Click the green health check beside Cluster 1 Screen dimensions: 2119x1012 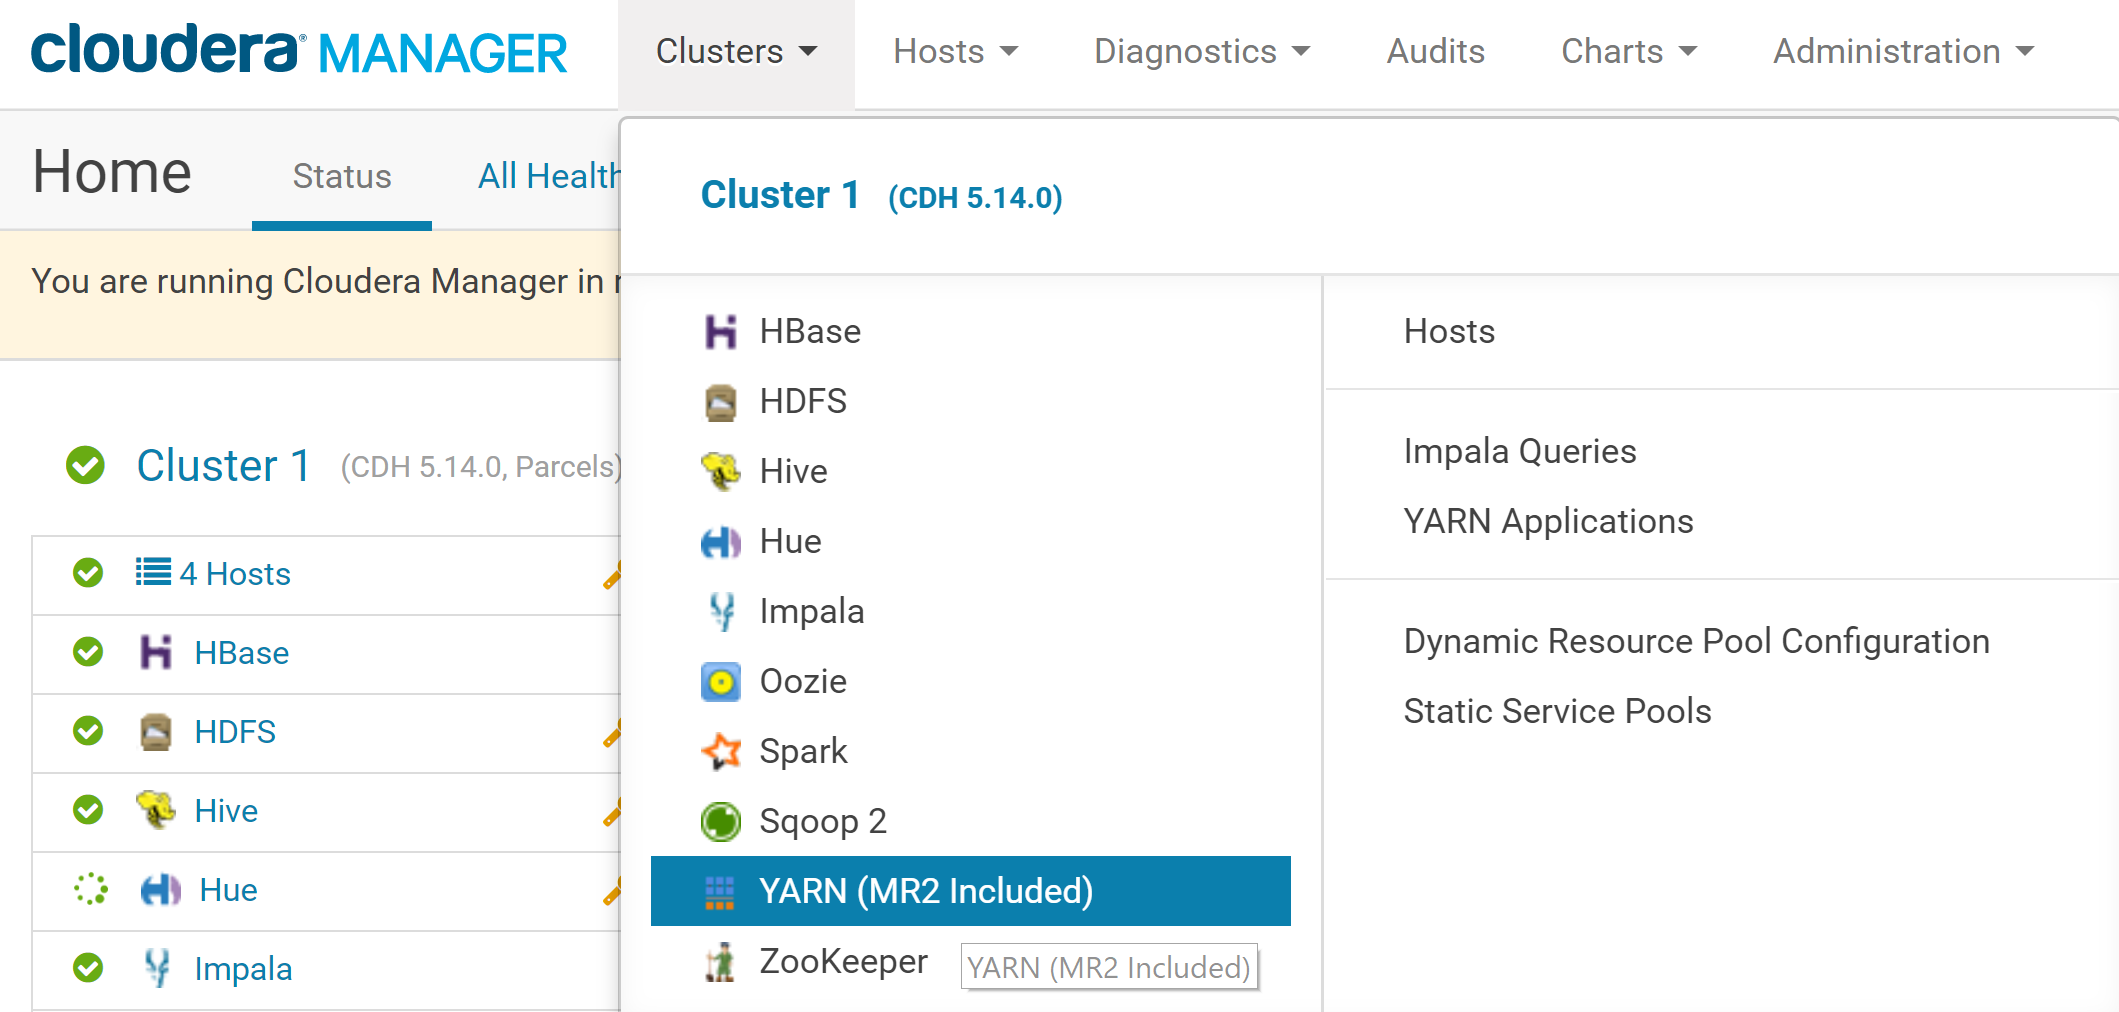click(x=86, y=465)
